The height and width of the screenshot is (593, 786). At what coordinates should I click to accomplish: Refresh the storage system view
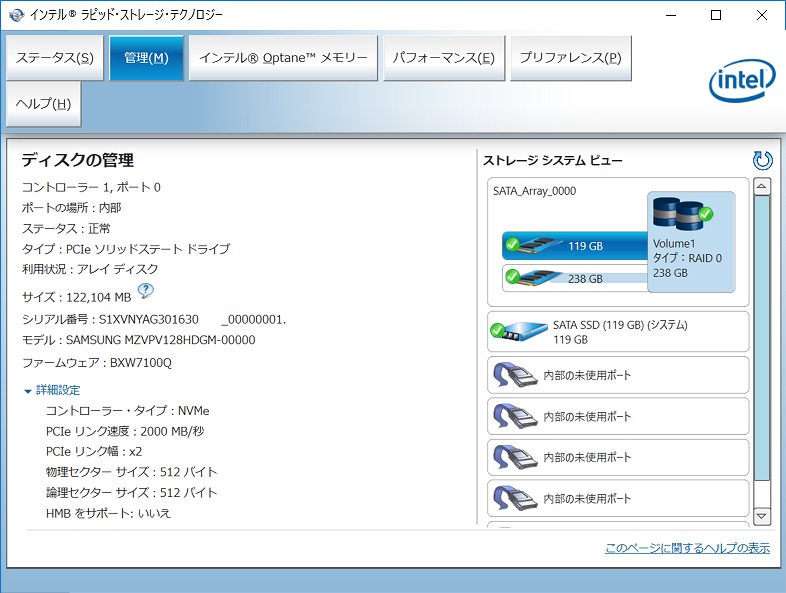pyautogui.click(x=762, y=160)
